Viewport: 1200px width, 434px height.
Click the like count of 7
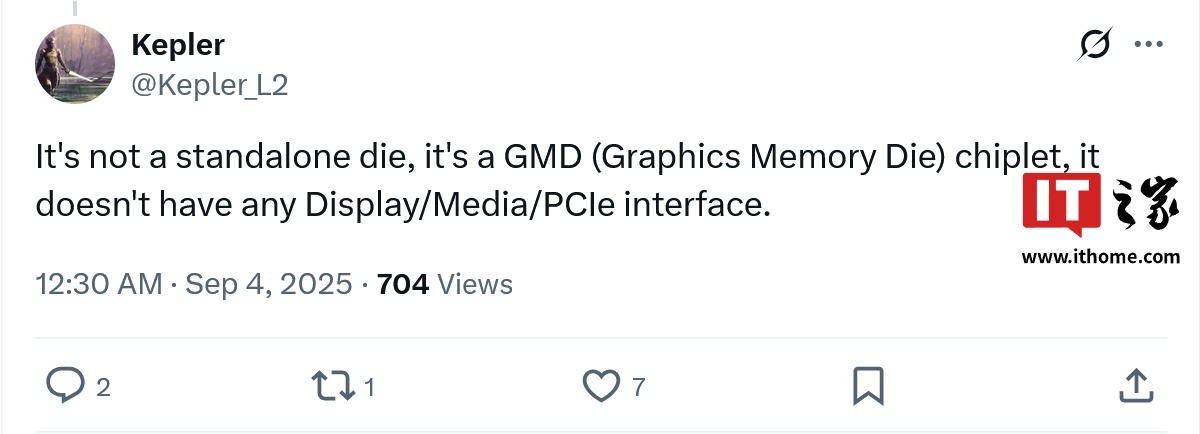[638, 386]
